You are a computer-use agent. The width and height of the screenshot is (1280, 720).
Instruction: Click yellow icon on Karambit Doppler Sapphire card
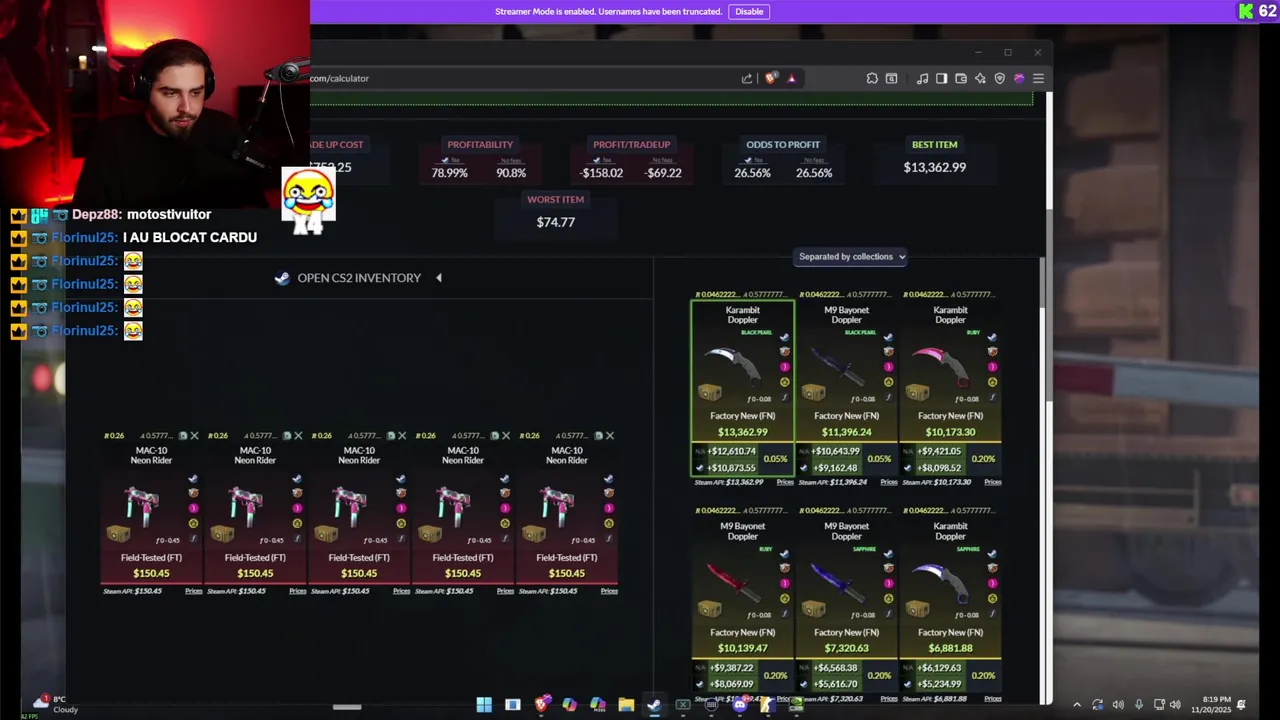click(992, 599)
